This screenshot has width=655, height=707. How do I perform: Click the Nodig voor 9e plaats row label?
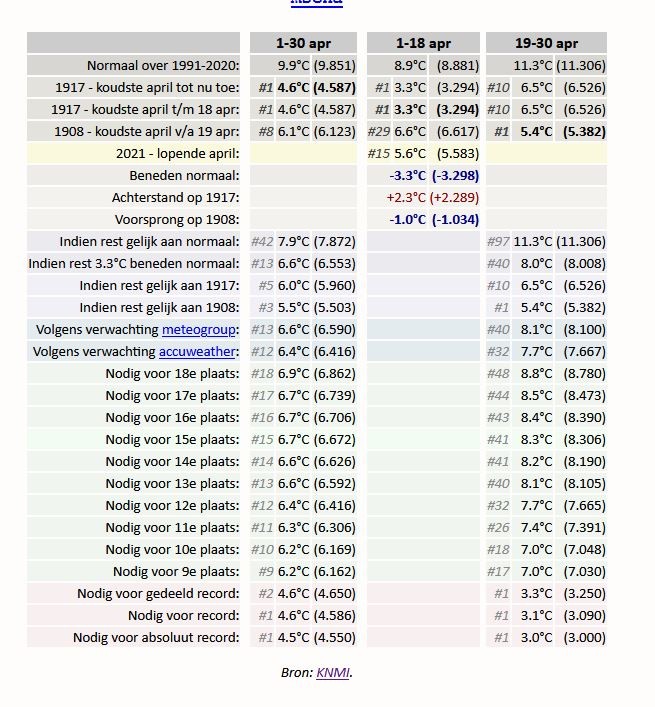pos(176,572)
